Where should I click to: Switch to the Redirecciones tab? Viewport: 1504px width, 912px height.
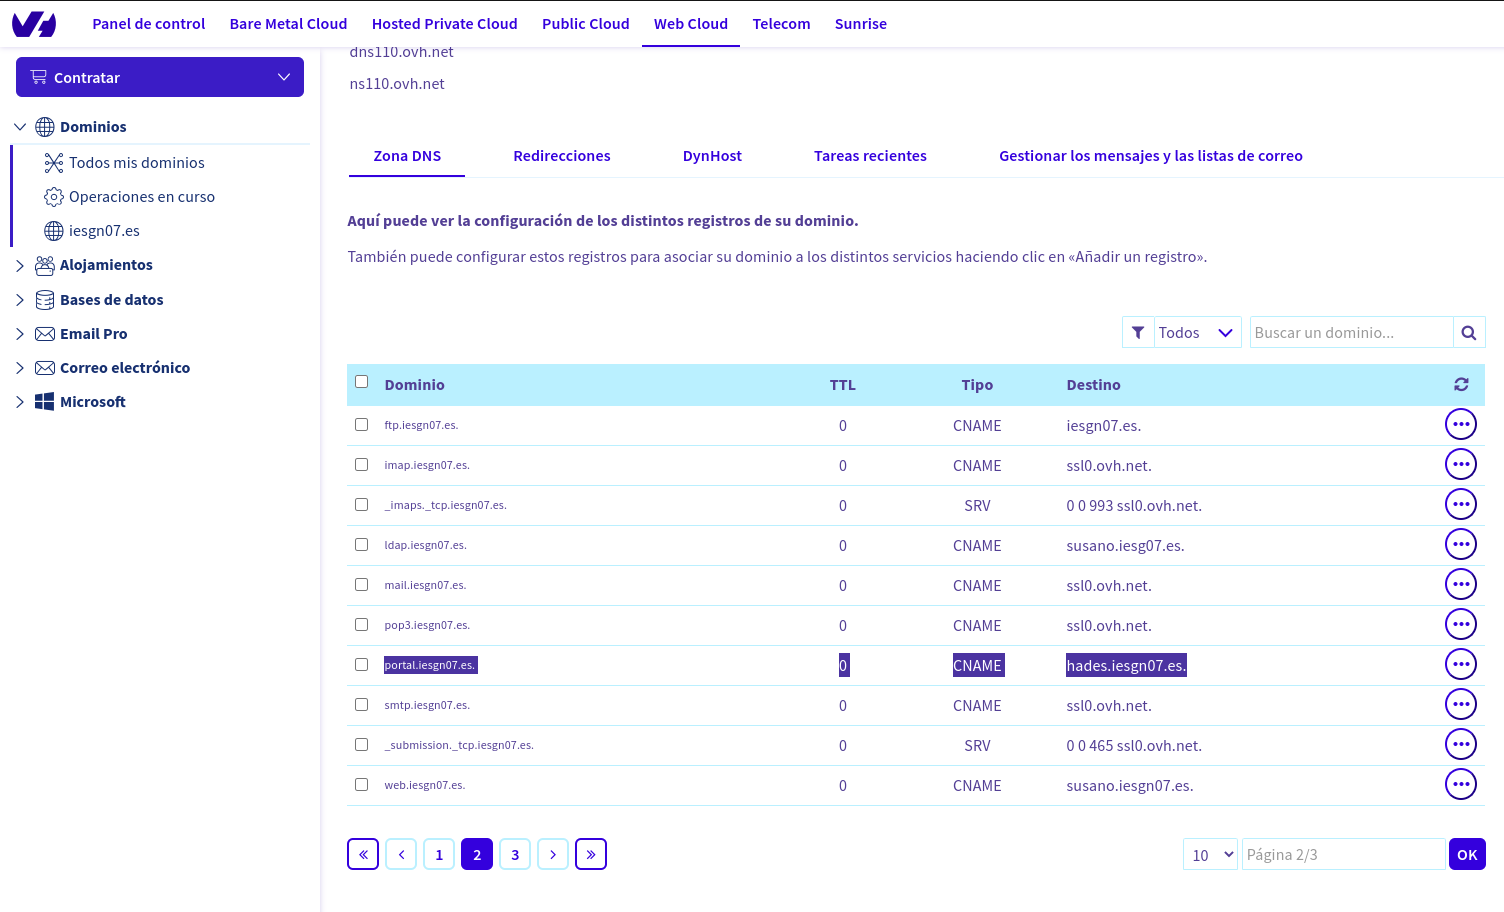pyautogui.click(x=561, y=155)
